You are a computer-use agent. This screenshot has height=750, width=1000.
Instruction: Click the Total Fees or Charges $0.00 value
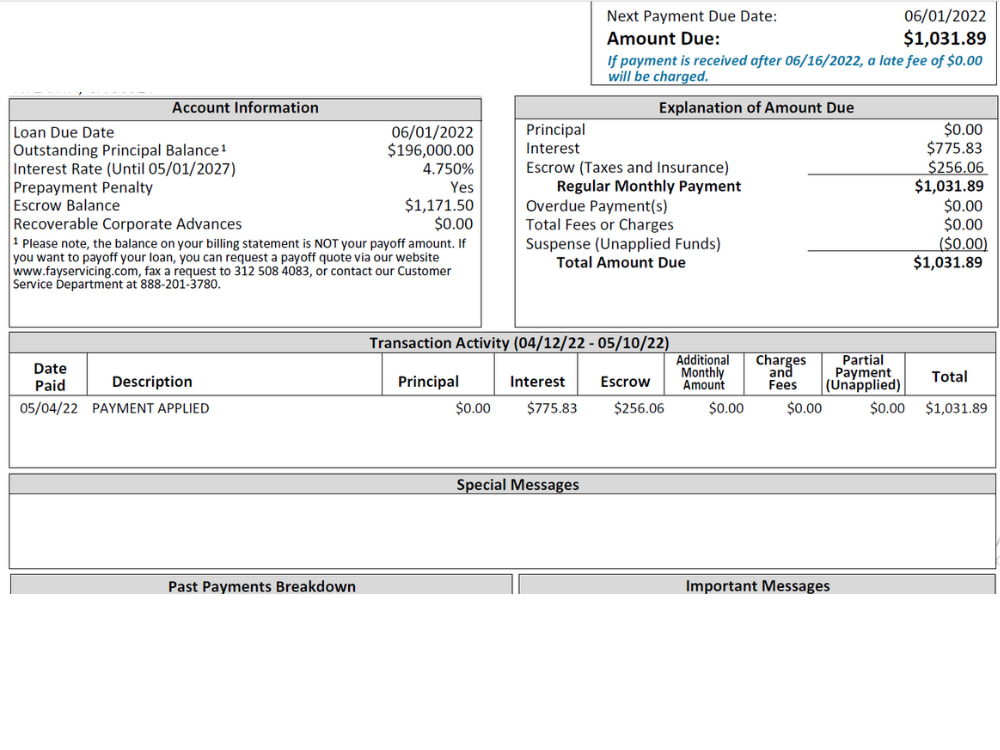[x=963, y=224]
